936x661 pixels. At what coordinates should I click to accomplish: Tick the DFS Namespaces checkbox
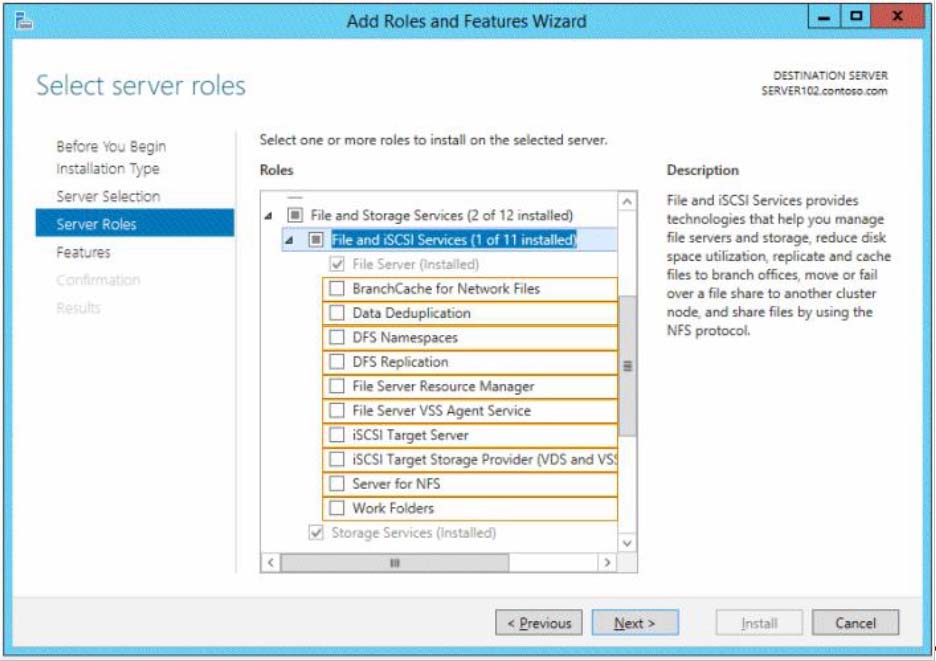pyautogui.click(x=337, y=337)
